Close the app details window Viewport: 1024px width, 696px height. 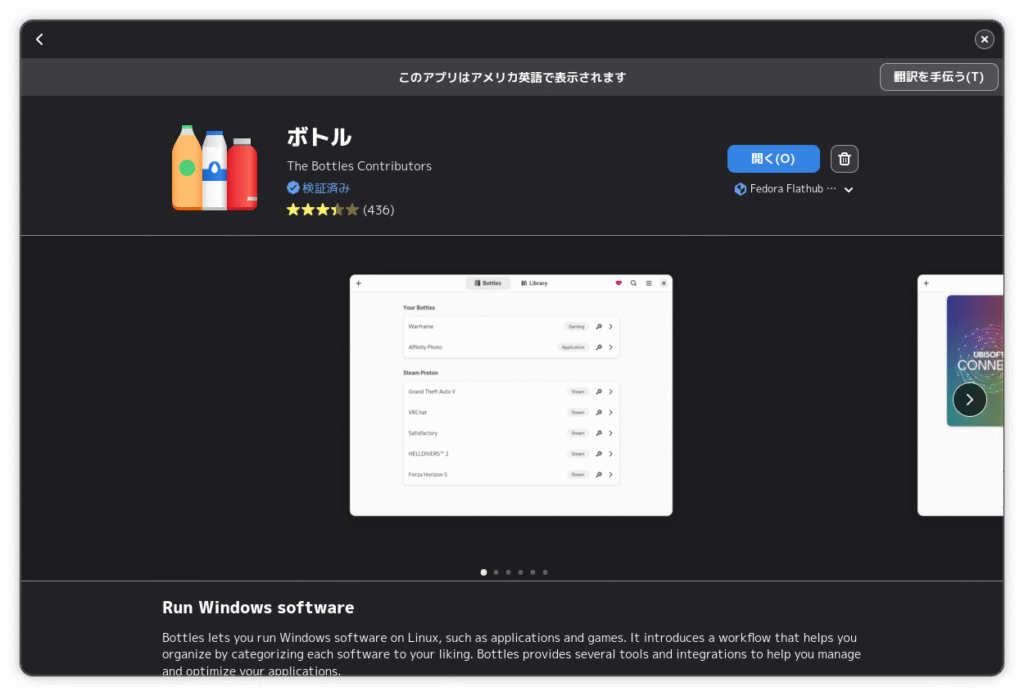pyautogui.click(x=984, y=39)
